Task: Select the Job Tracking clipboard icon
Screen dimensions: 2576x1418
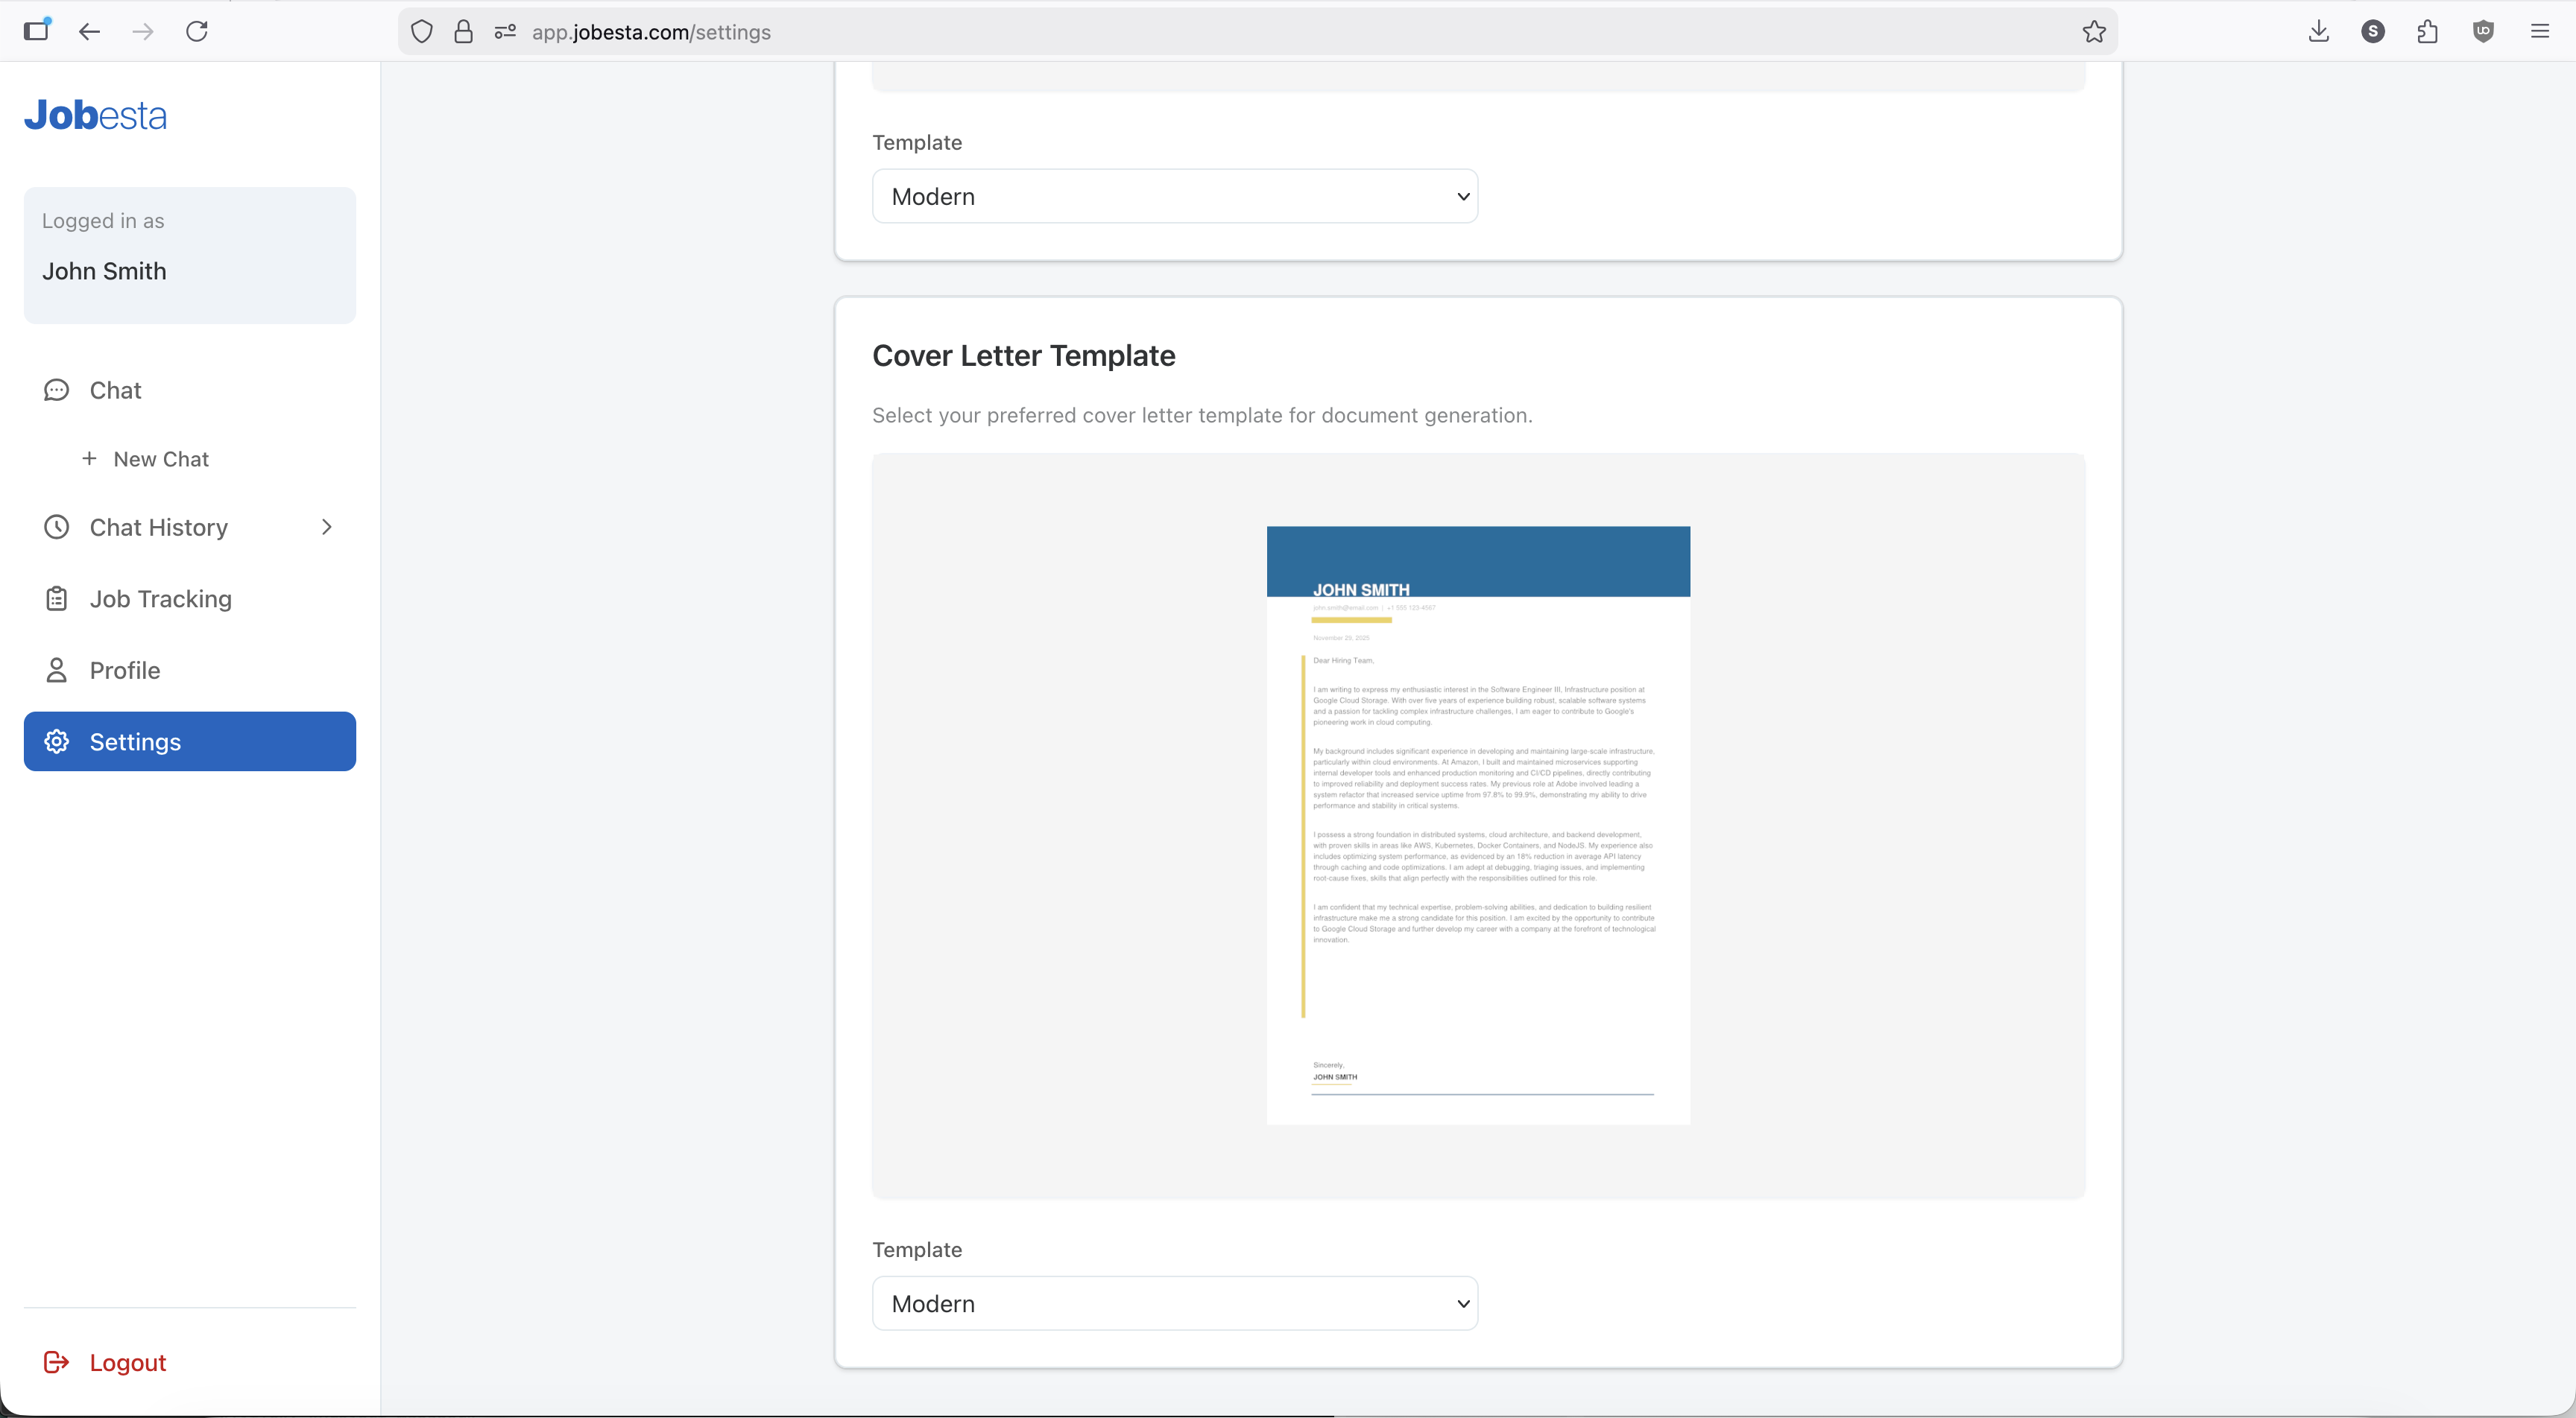Action: pos(56,598)
